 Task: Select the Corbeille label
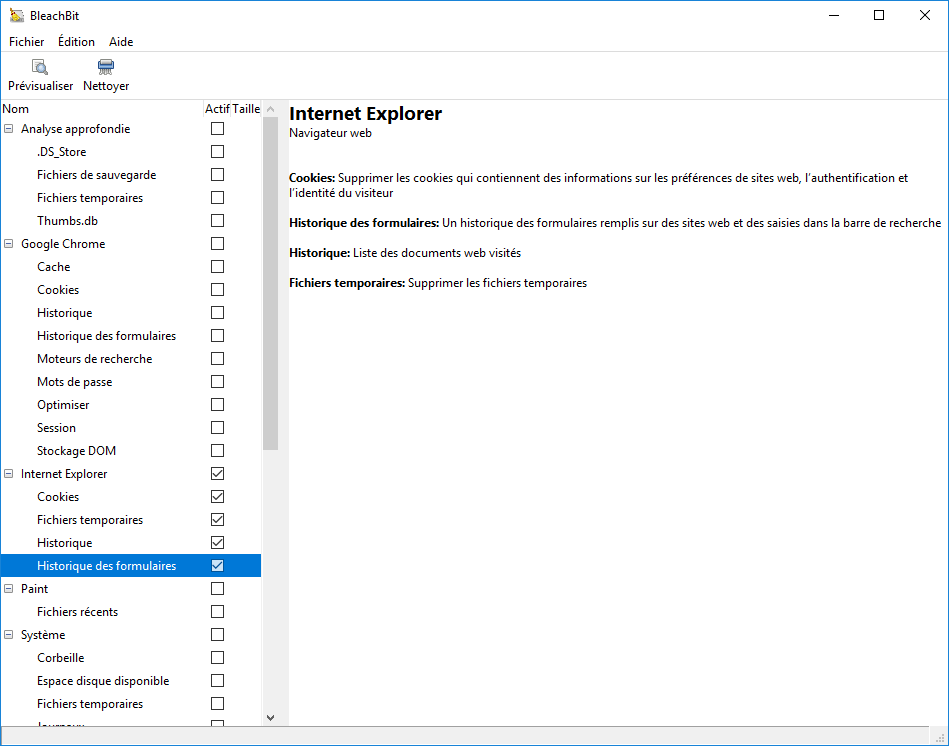(61, 658)
